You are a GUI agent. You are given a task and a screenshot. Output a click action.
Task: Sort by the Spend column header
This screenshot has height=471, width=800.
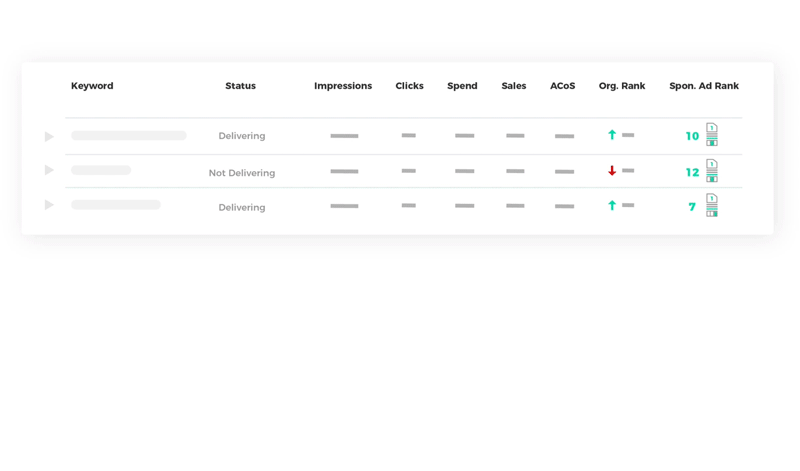(462, 86)
